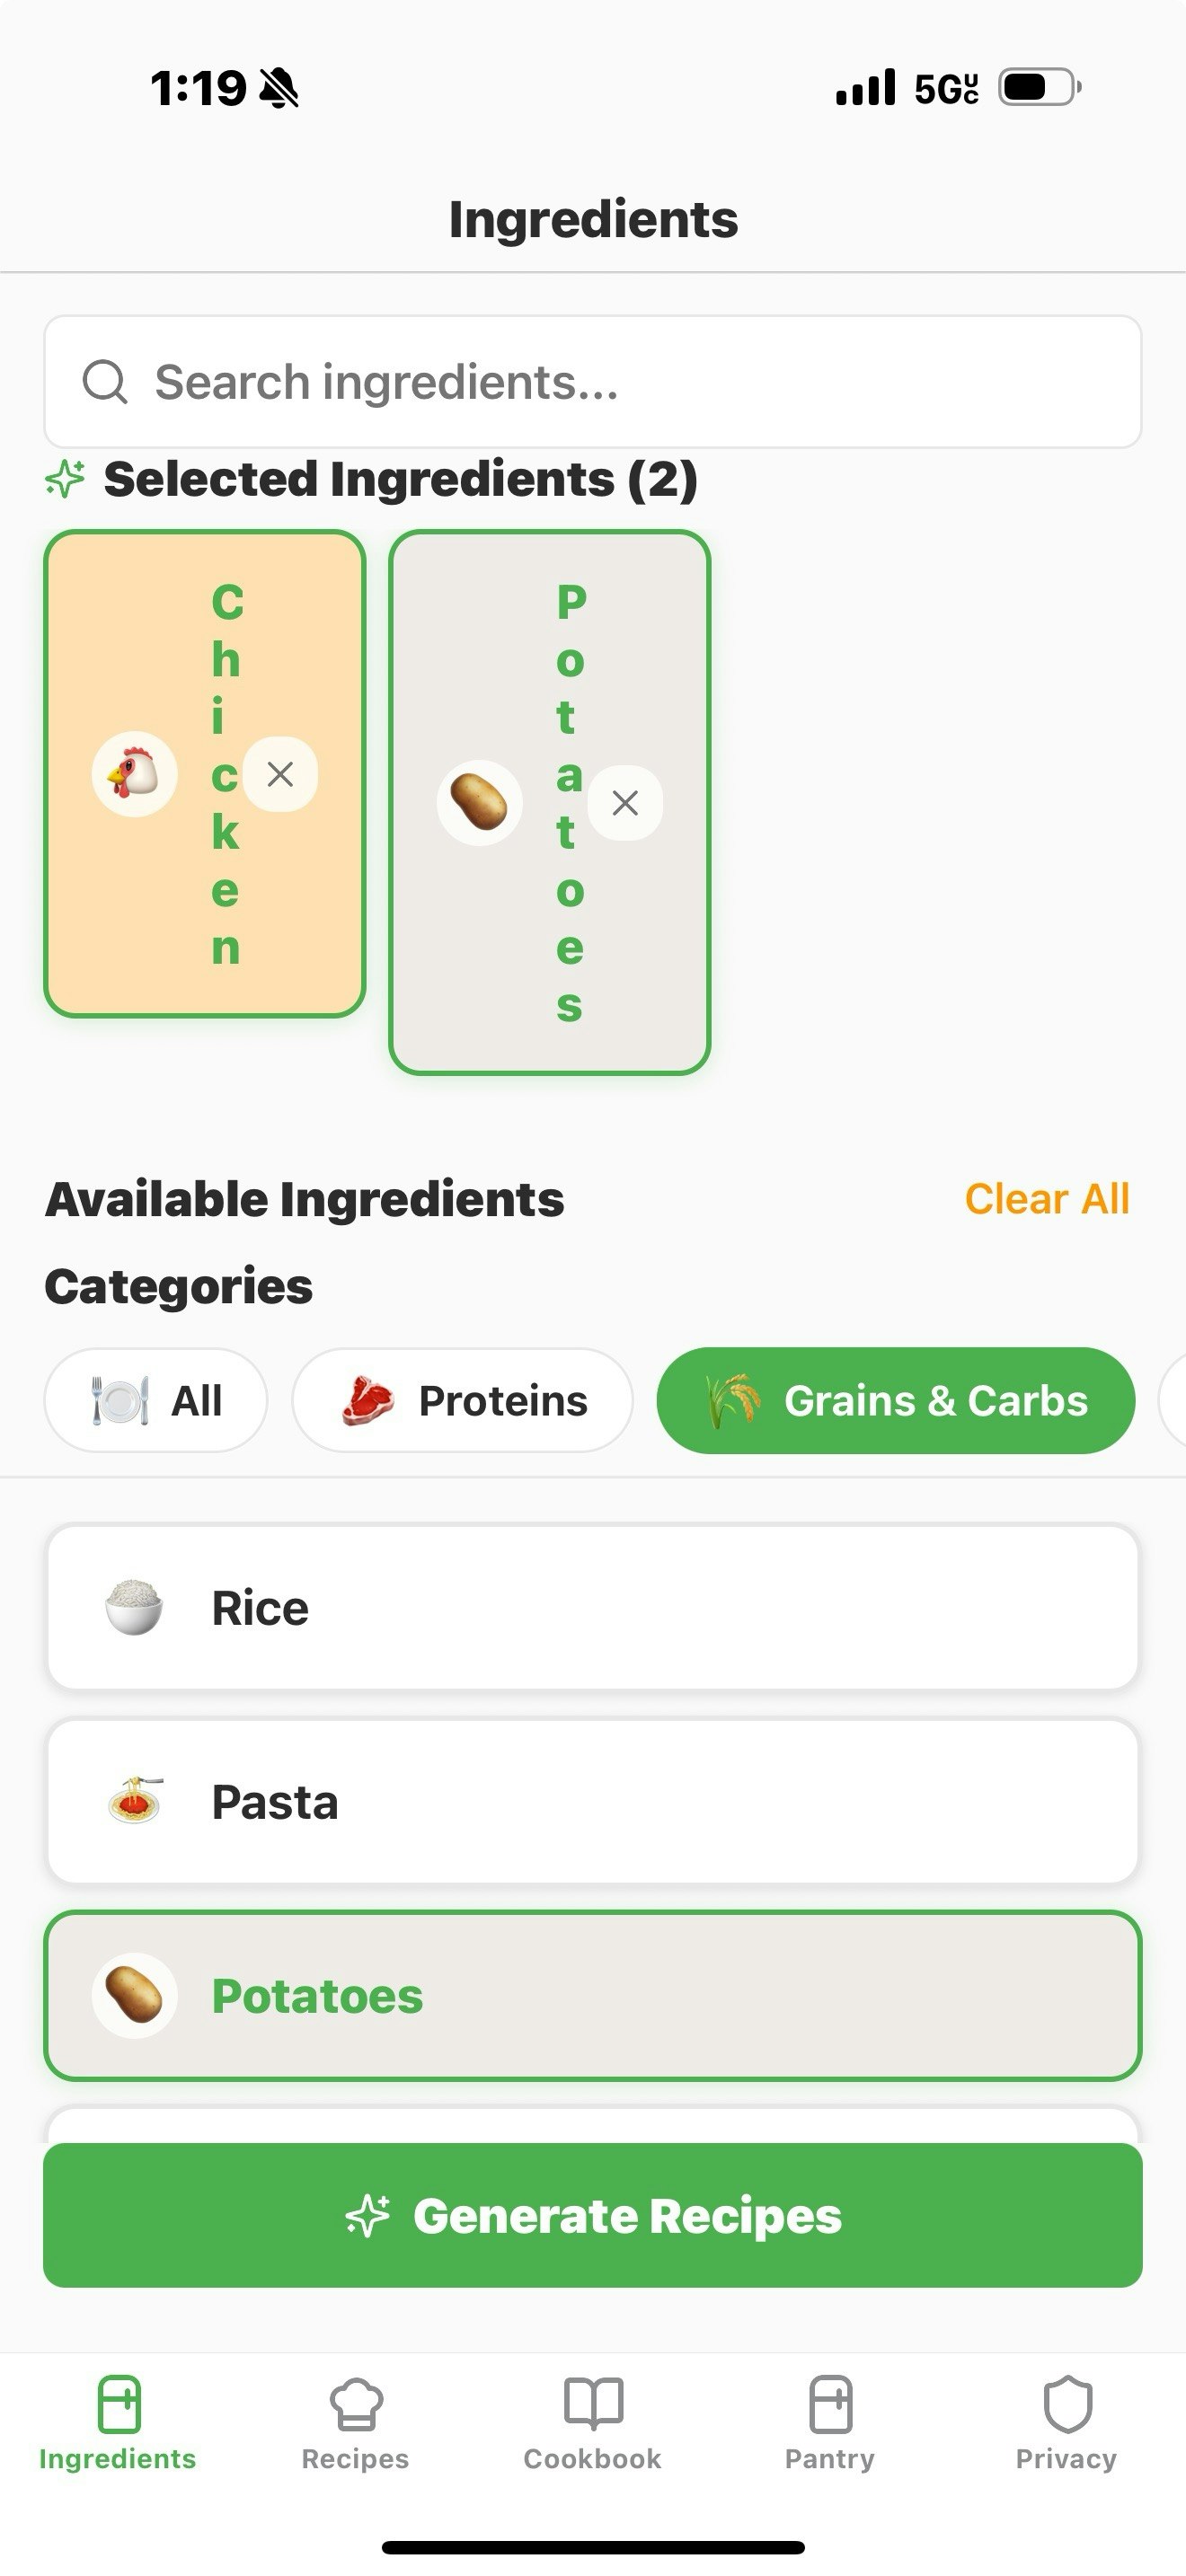Open the Cookbook tab book icon
This screenshot has width=1186, height=2576.
593,2404
